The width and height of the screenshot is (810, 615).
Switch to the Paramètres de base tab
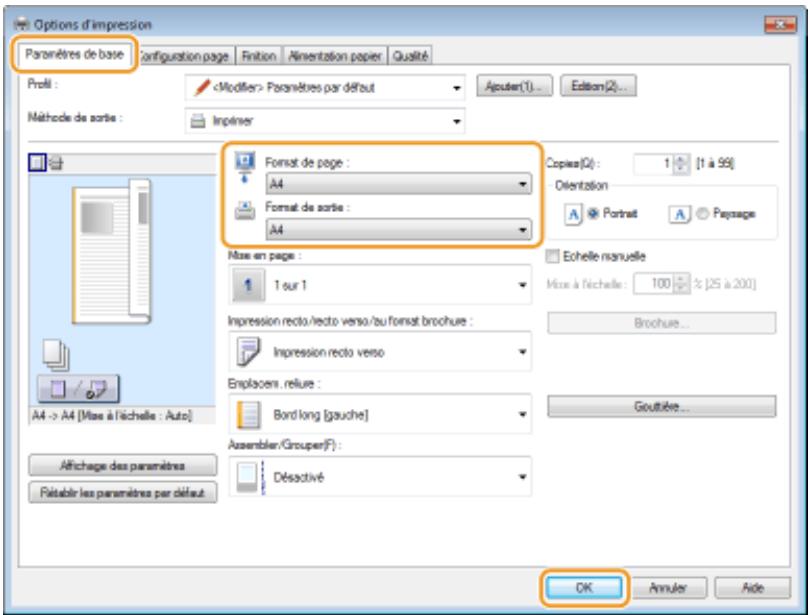point(74,54)
